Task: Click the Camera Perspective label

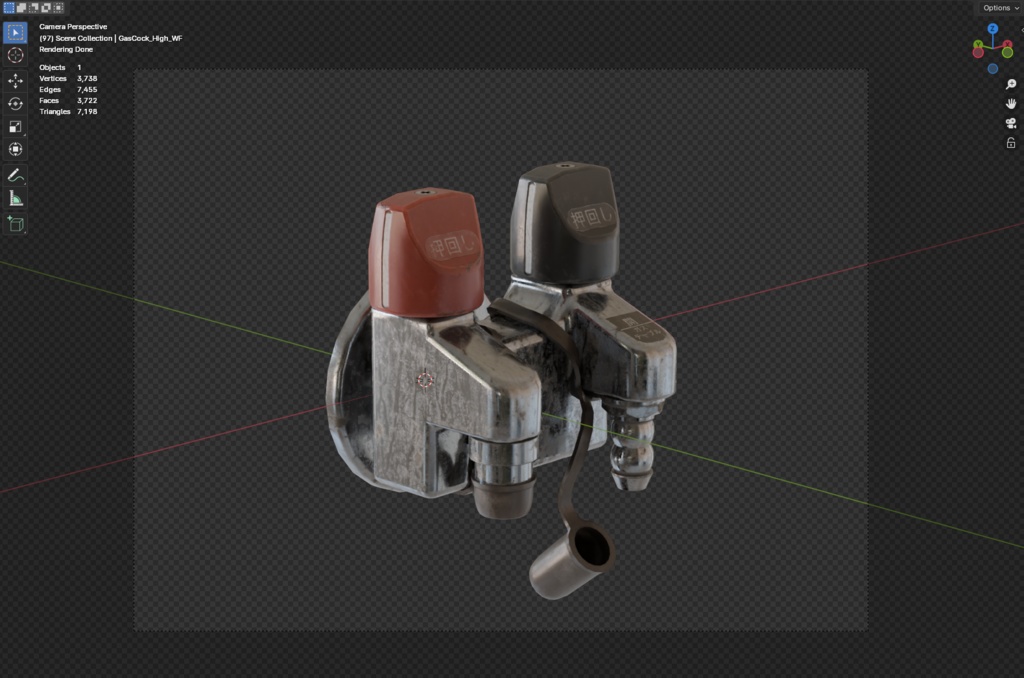Action: point(73,27)
